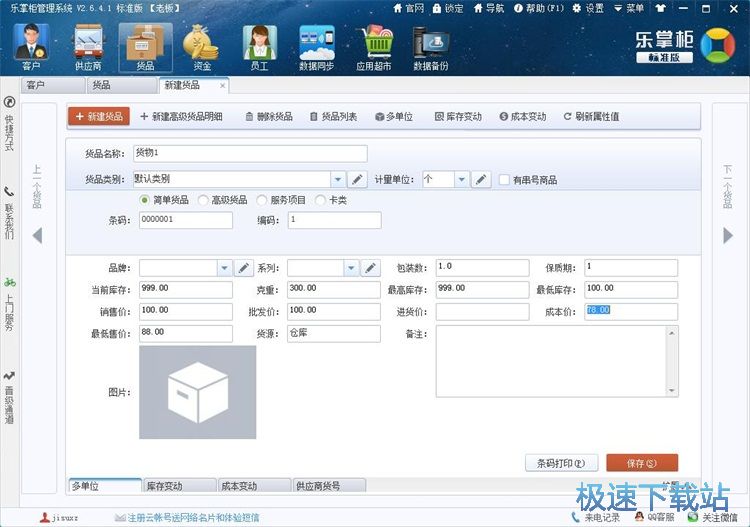Expand the 品牌 dropdown arrow
The image size is (750, 527).
pos(224,268)
